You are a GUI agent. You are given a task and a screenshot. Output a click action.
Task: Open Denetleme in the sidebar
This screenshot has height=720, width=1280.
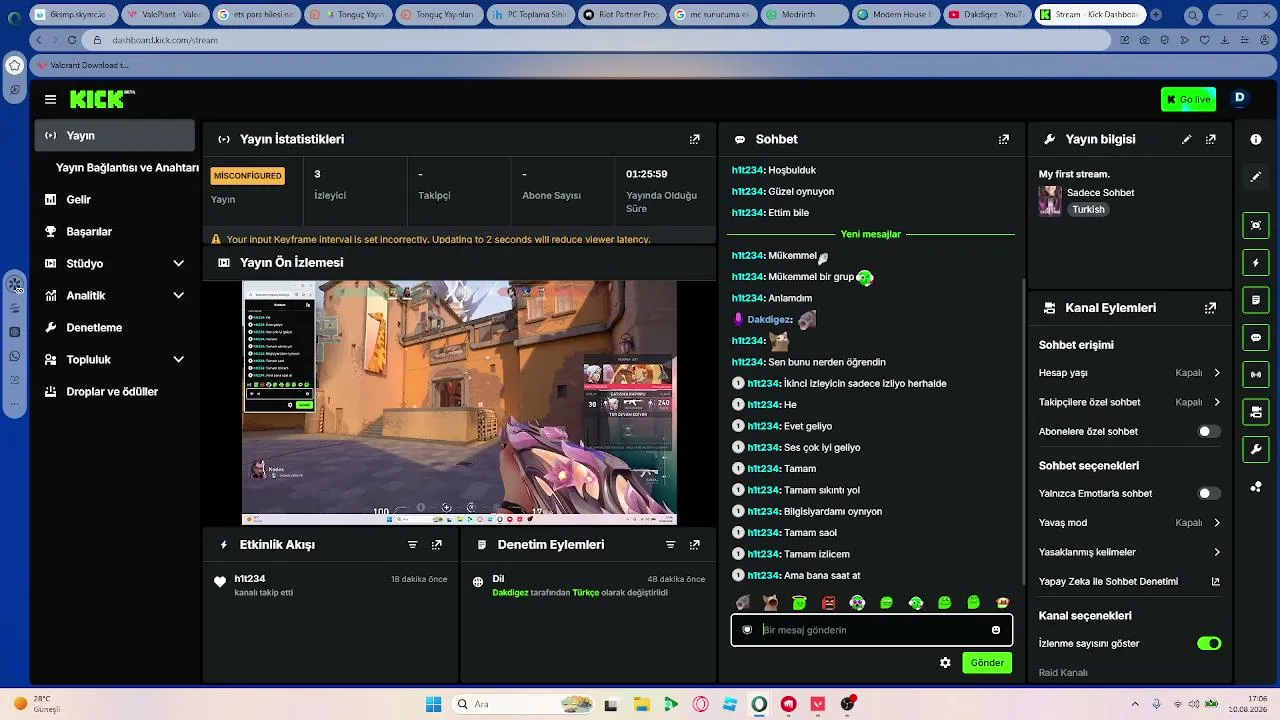click(x=115, y=328)
